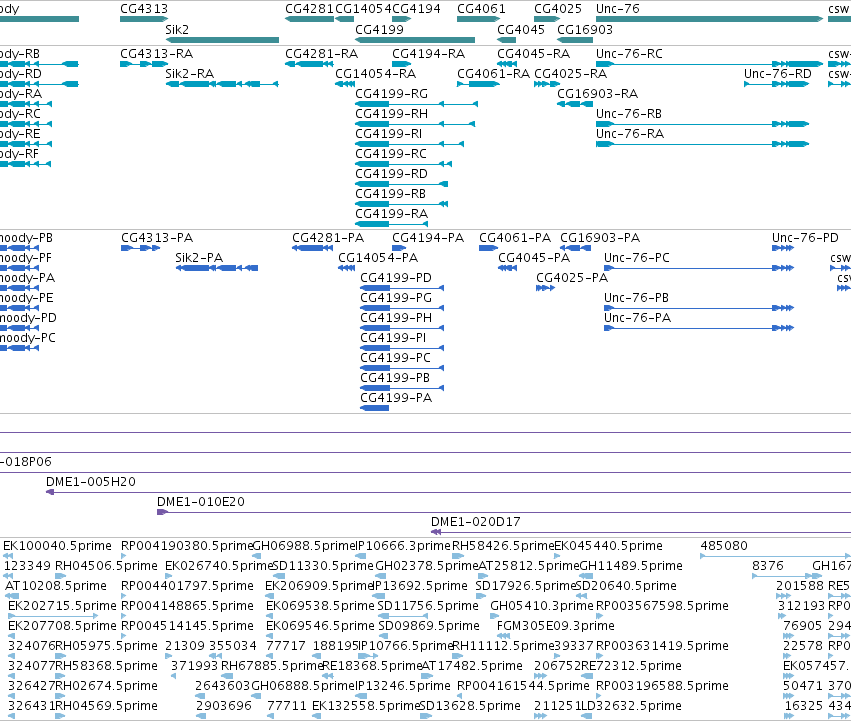Select BAC clone DME1-010E20 label
Image resolution: width=851 pixels, height=721 pixels.
pos(201,502)
